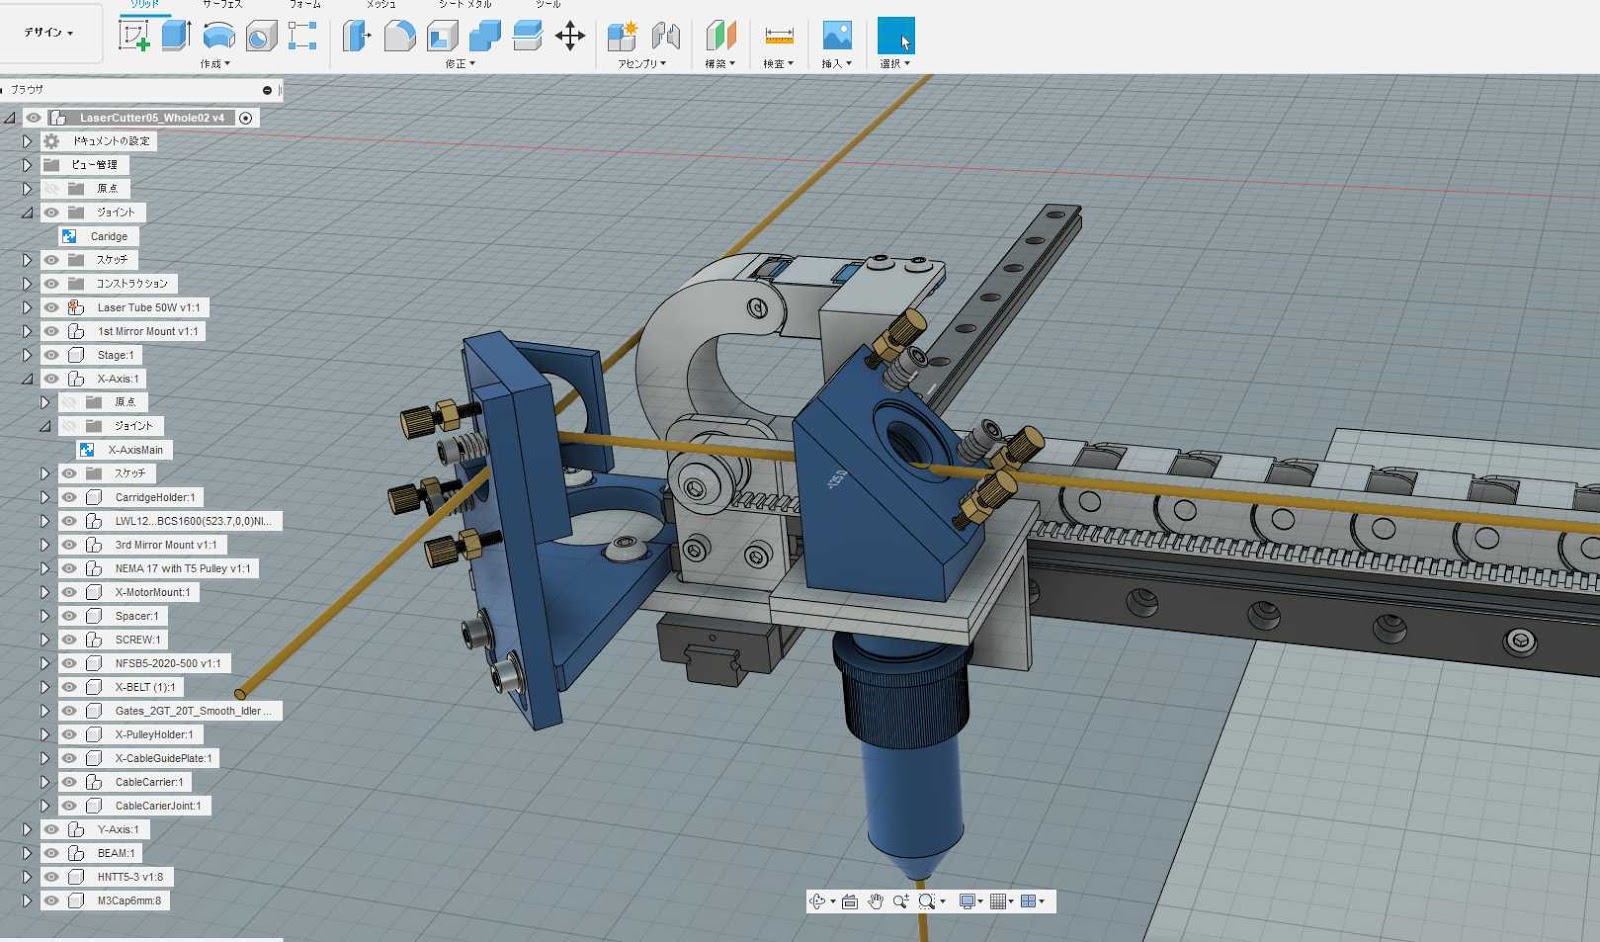This screenshot has width=1600, height=942.
Task: Select the Create Sketch tool
Action: point(134,36)
